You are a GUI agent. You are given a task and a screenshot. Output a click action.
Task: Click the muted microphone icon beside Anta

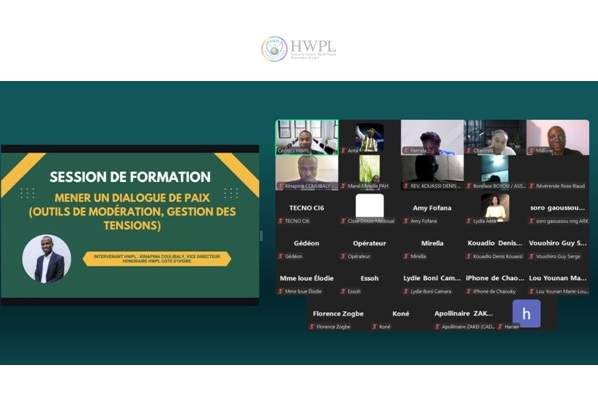344,151
